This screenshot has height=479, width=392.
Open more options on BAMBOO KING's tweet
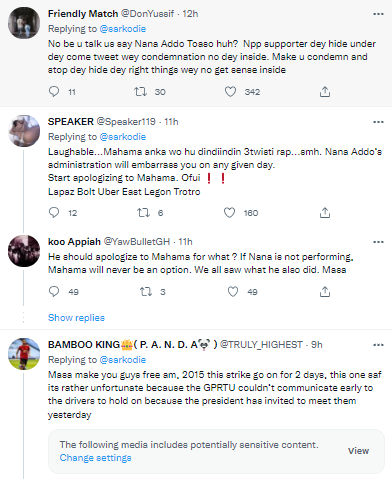tap(378, 345)
